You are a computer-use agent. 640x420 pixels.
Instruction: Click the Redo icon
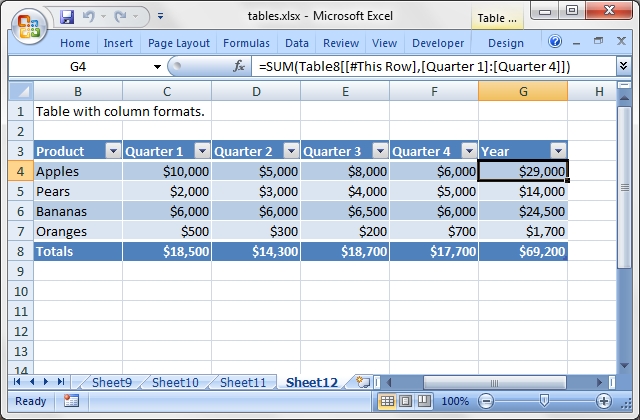[120, 17]
